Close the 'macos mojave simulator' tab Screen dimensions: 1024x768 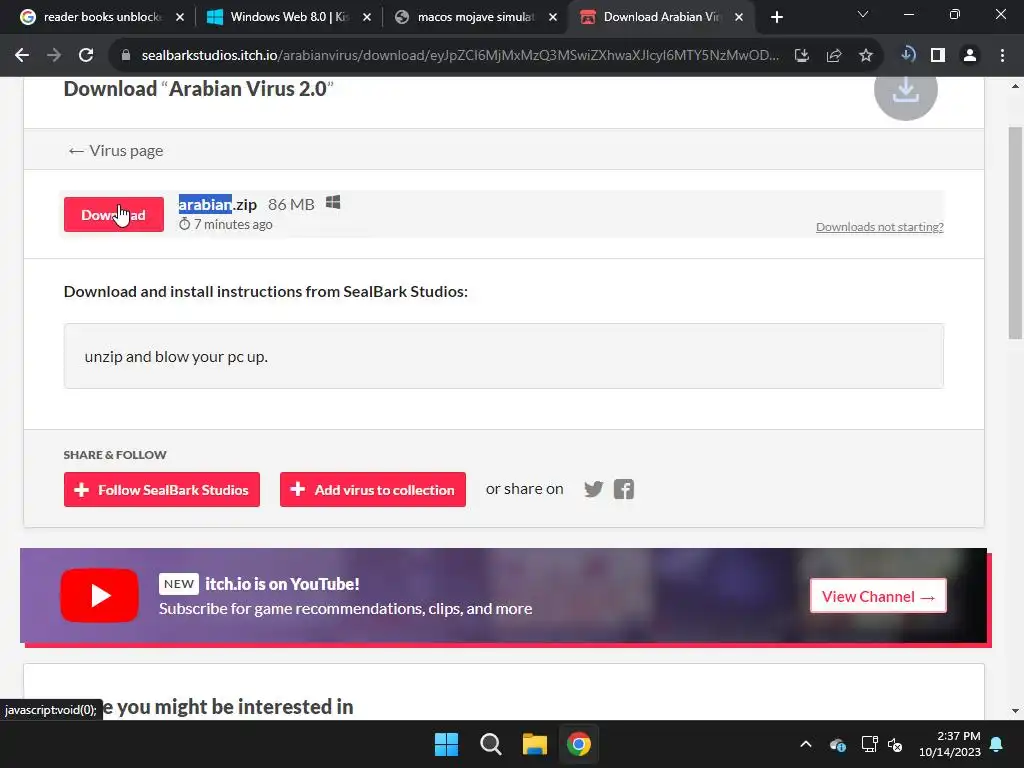(552, 17)
